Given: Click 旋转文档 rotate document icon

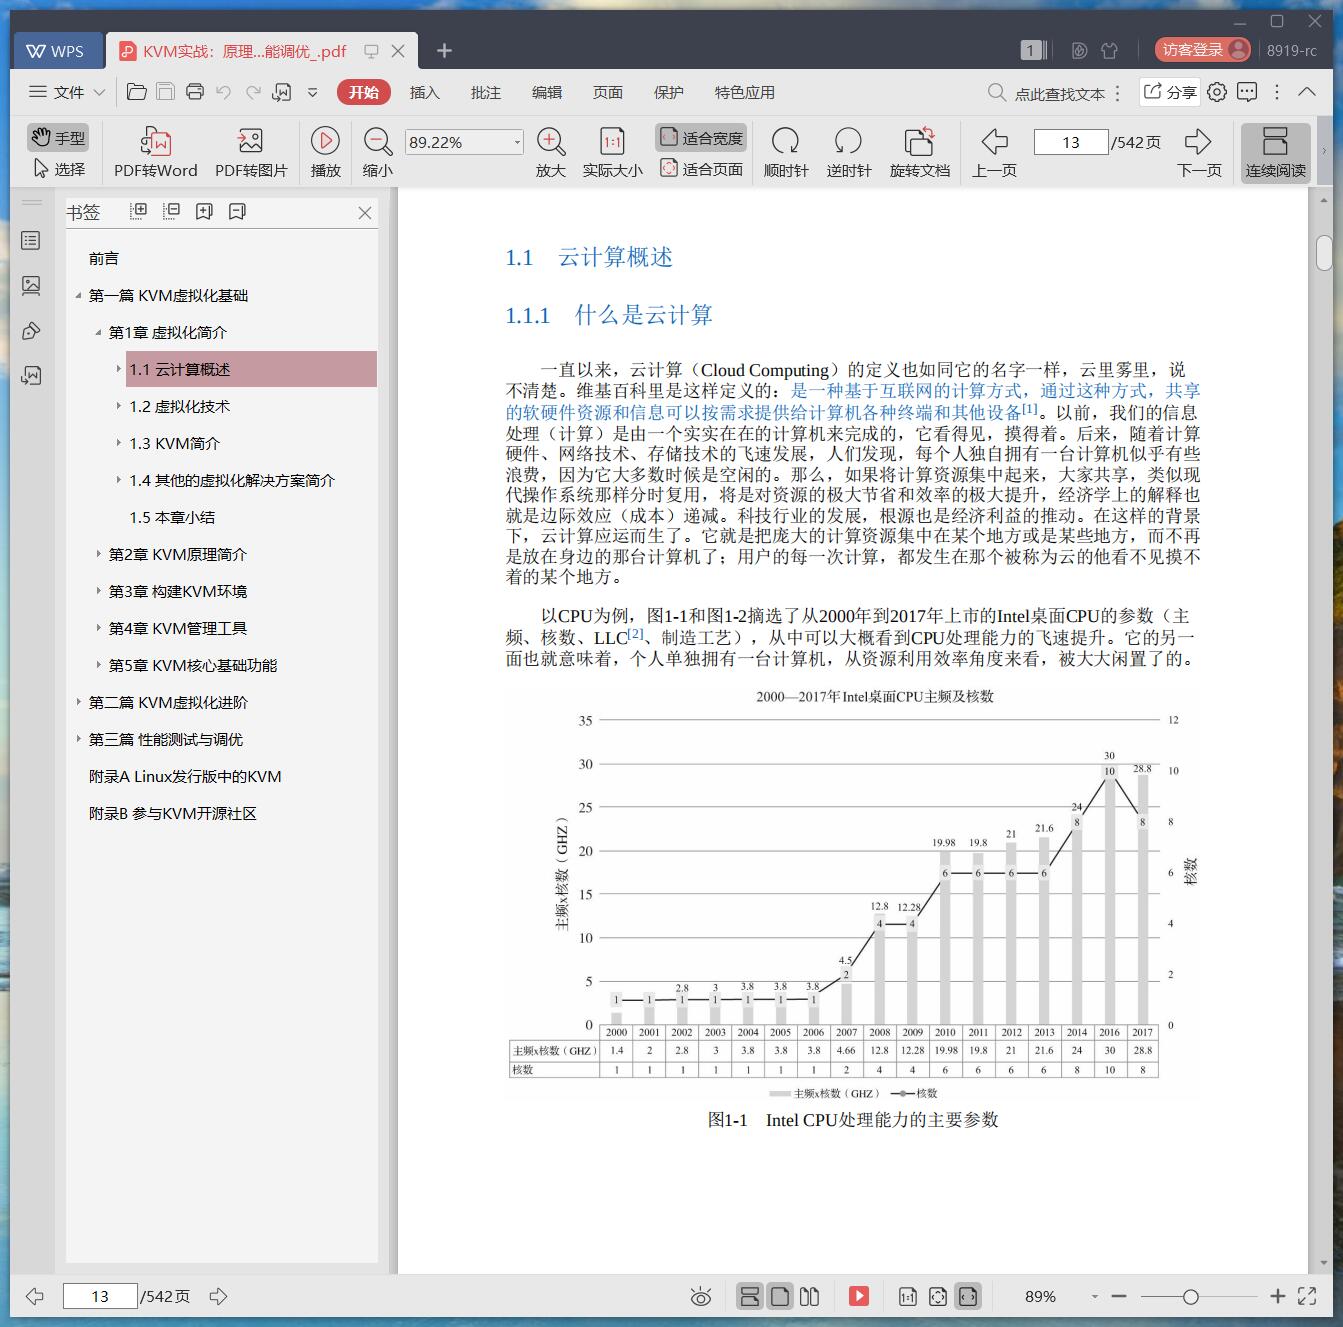Looking at the screenshot, I should coord(919,152).
